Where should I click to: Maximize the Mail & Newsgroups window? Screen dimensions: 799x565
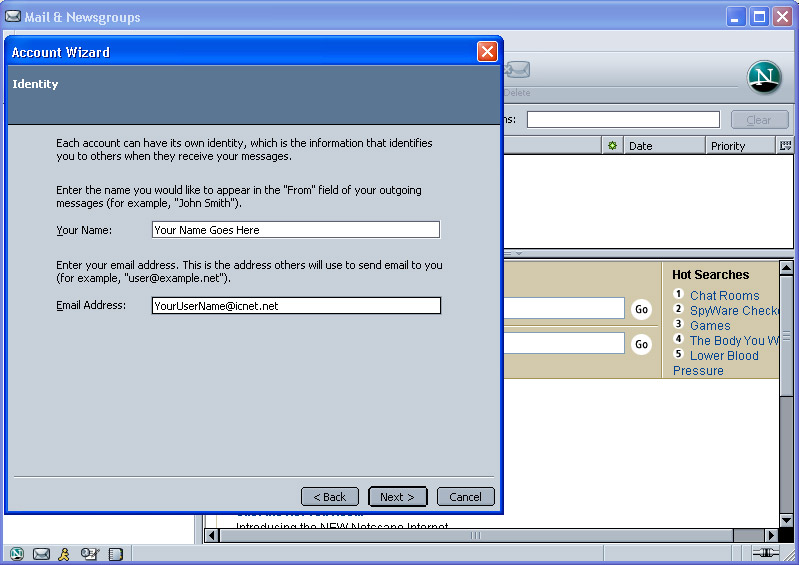pyautogui.click(x=759, y=16)
